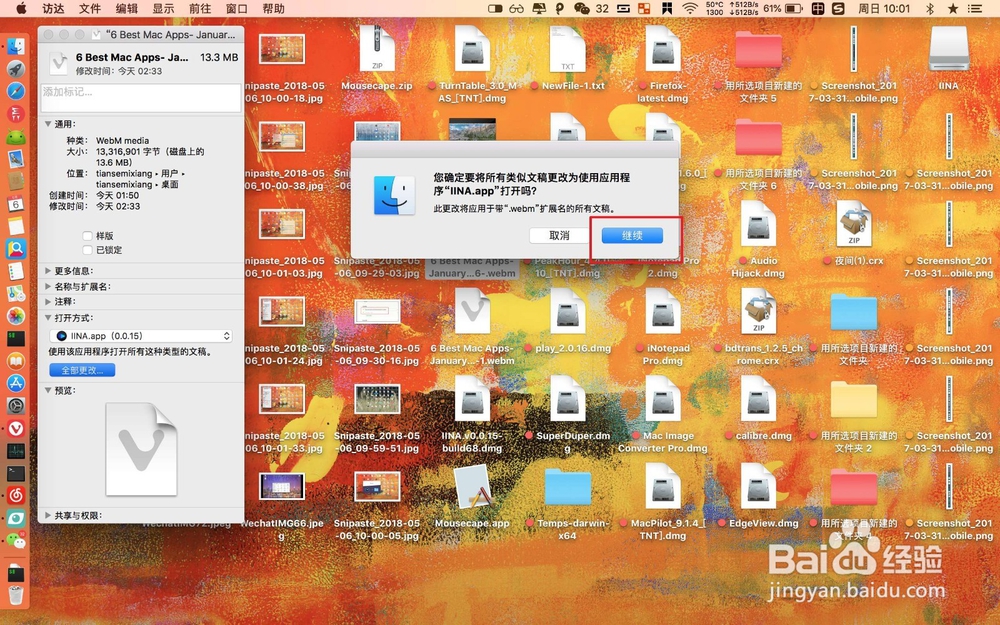Expand the 名称与扩展名 section
This screenshot has height=625, width=1000.
[x=48, y=286]
